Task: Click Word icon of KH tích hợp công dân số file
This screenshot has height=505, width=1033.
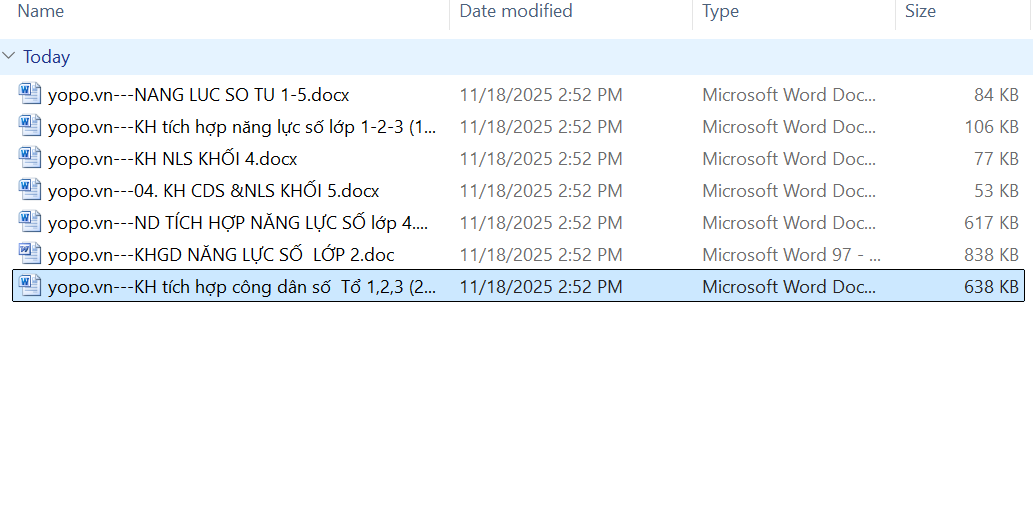Action: coord(30,287)
